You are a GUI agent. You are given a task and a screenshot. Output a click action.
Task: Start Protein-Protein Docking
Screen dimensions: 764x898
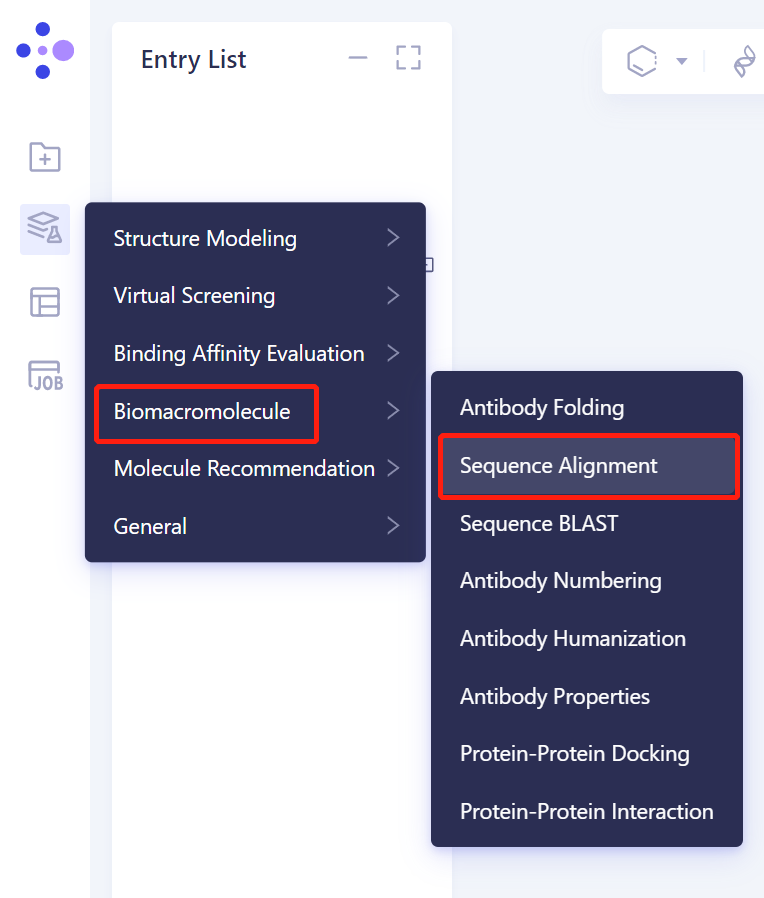tap(575, 753)
